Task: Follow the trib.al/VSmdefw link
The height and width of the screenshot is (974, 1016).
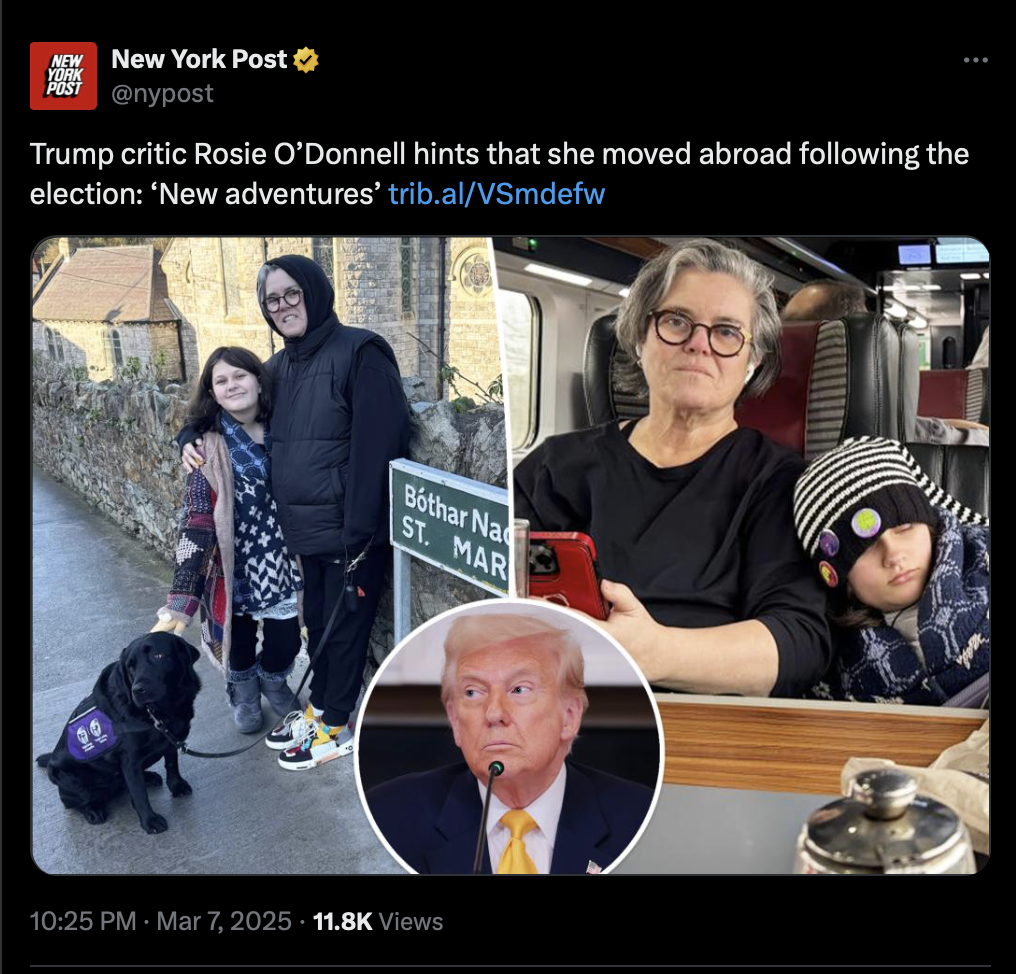Action: [x=496, y=194]
